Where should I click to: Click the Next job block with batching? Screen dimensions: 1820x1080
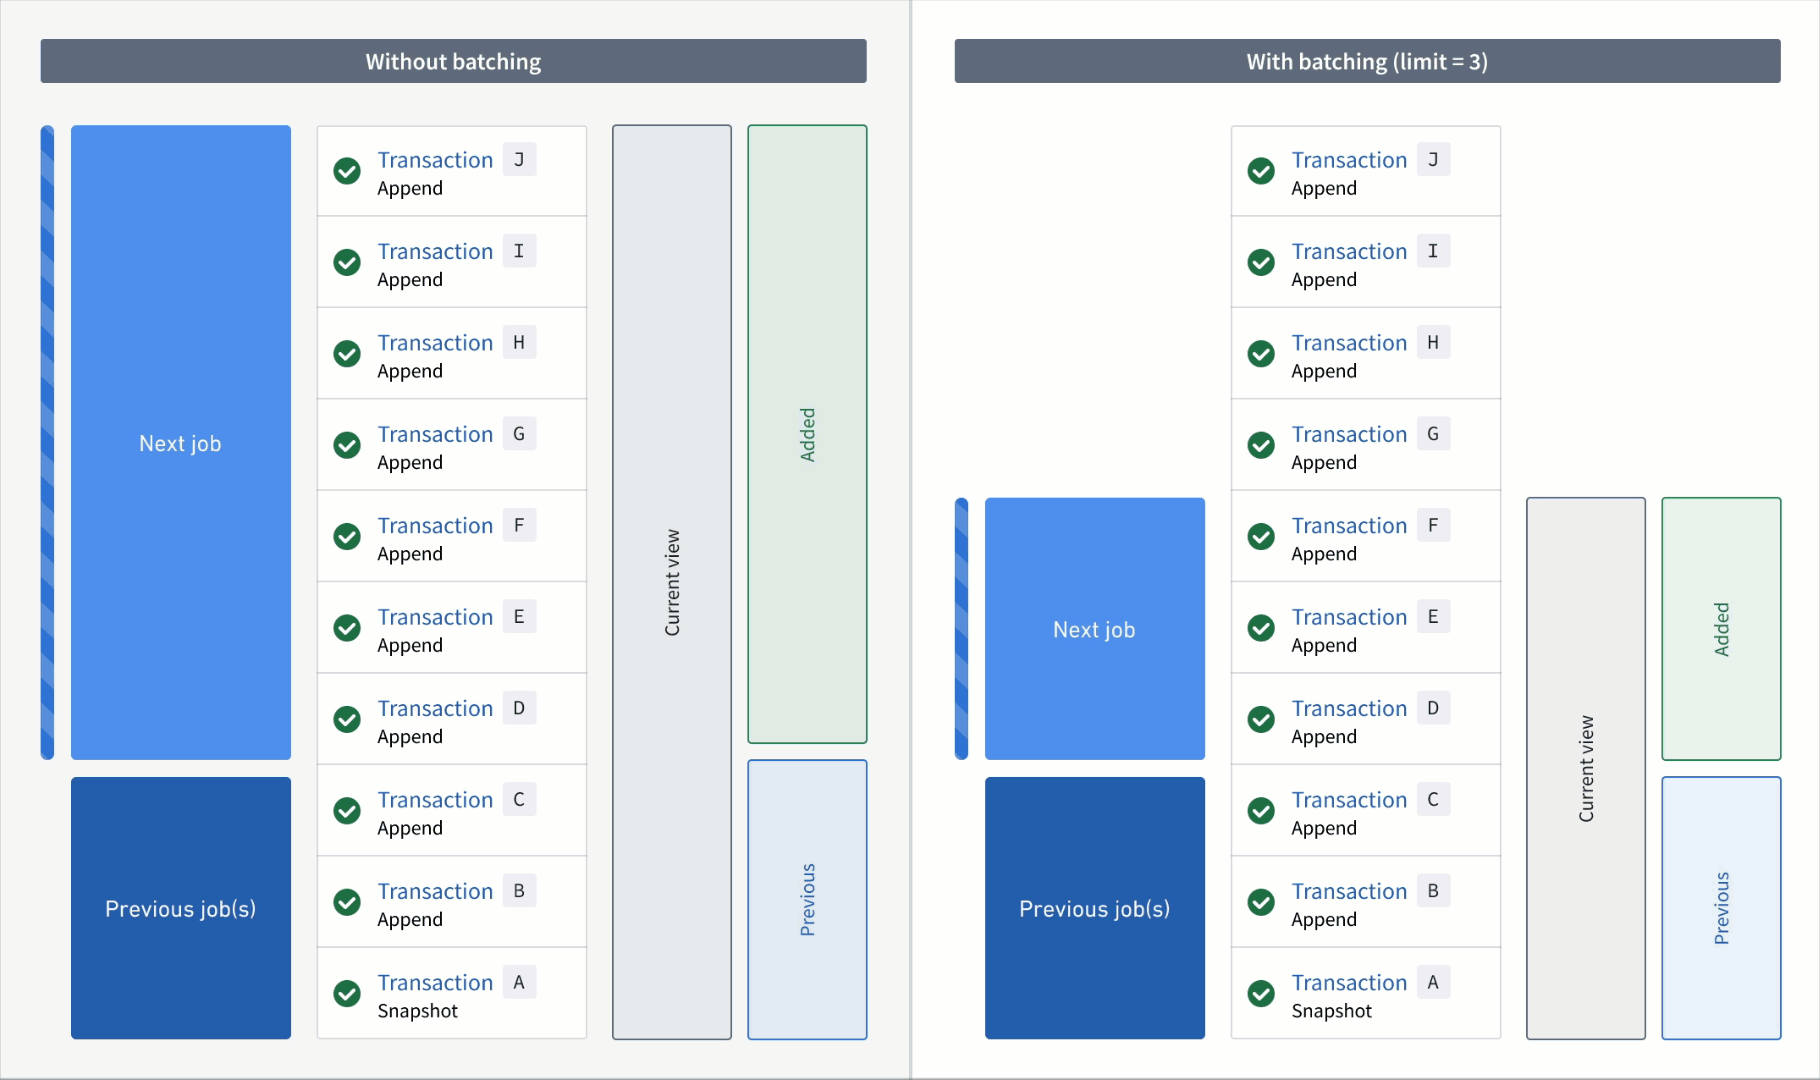point(1094,629)
